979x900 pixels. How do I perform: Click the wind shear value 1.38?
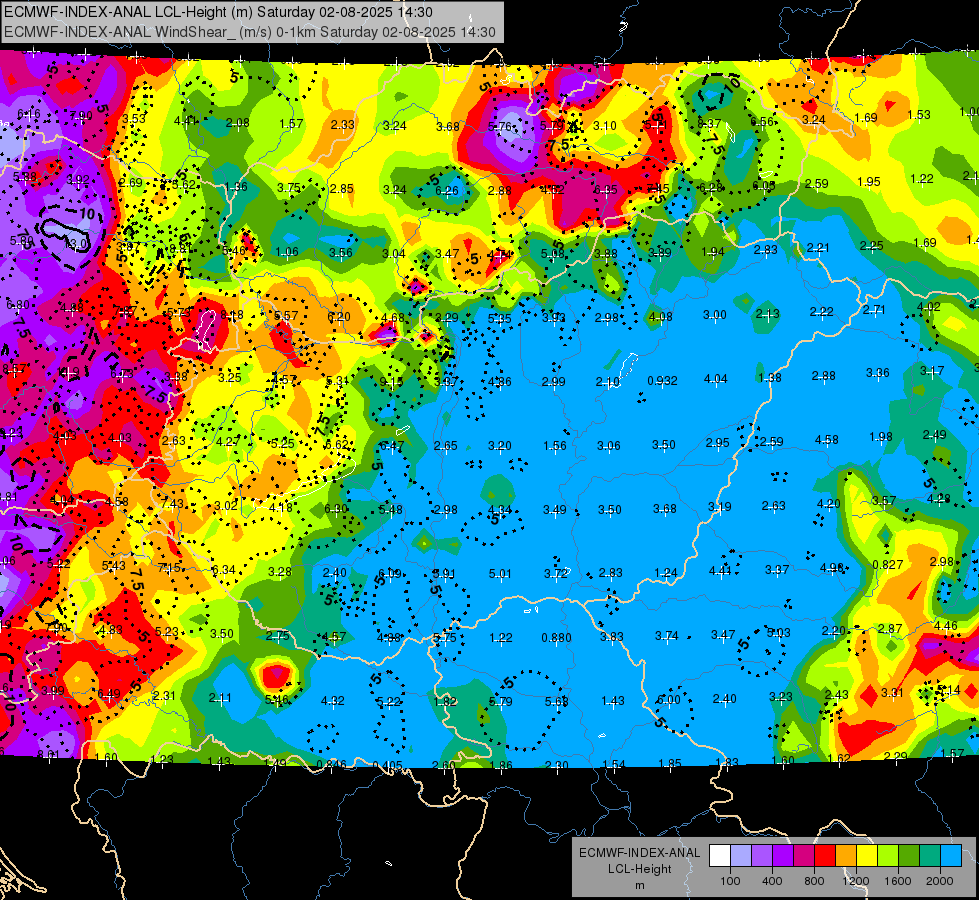tap(769, 377)
